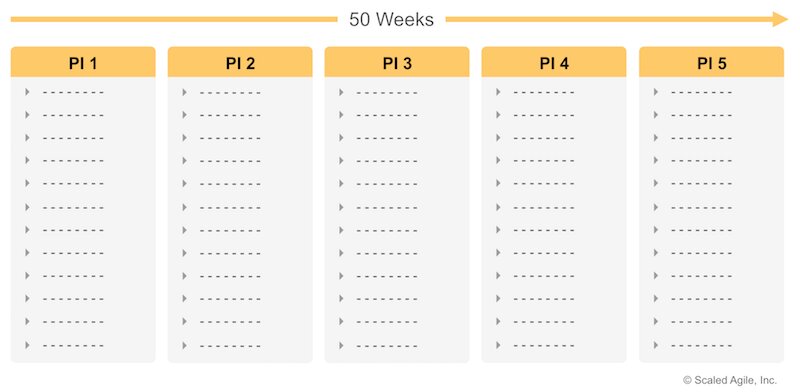Expand the first bullet triangle in PI 5
The width and height of the screenshot is (800, 392).
pyautogui.click(x=656, y=92)
